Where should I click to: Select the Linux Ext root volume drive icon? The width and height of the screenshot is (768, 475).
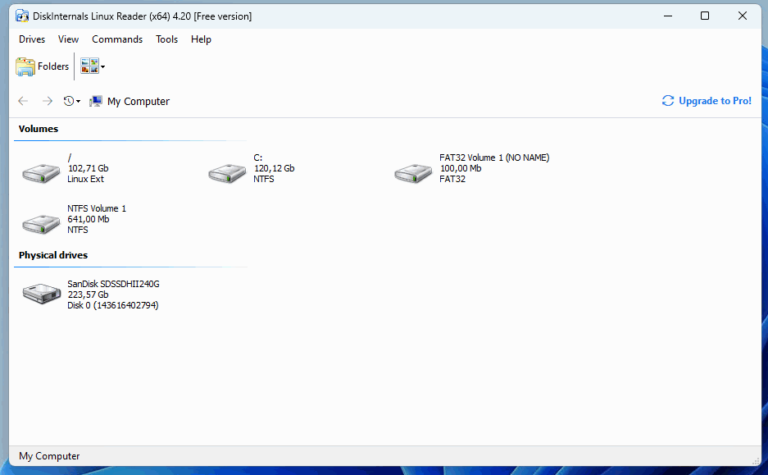(x=41, y=172)
